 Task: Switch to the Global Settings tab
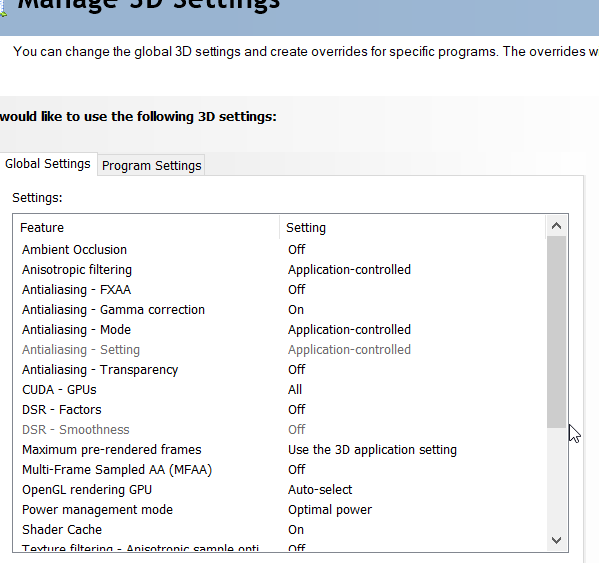pos(47,164)
